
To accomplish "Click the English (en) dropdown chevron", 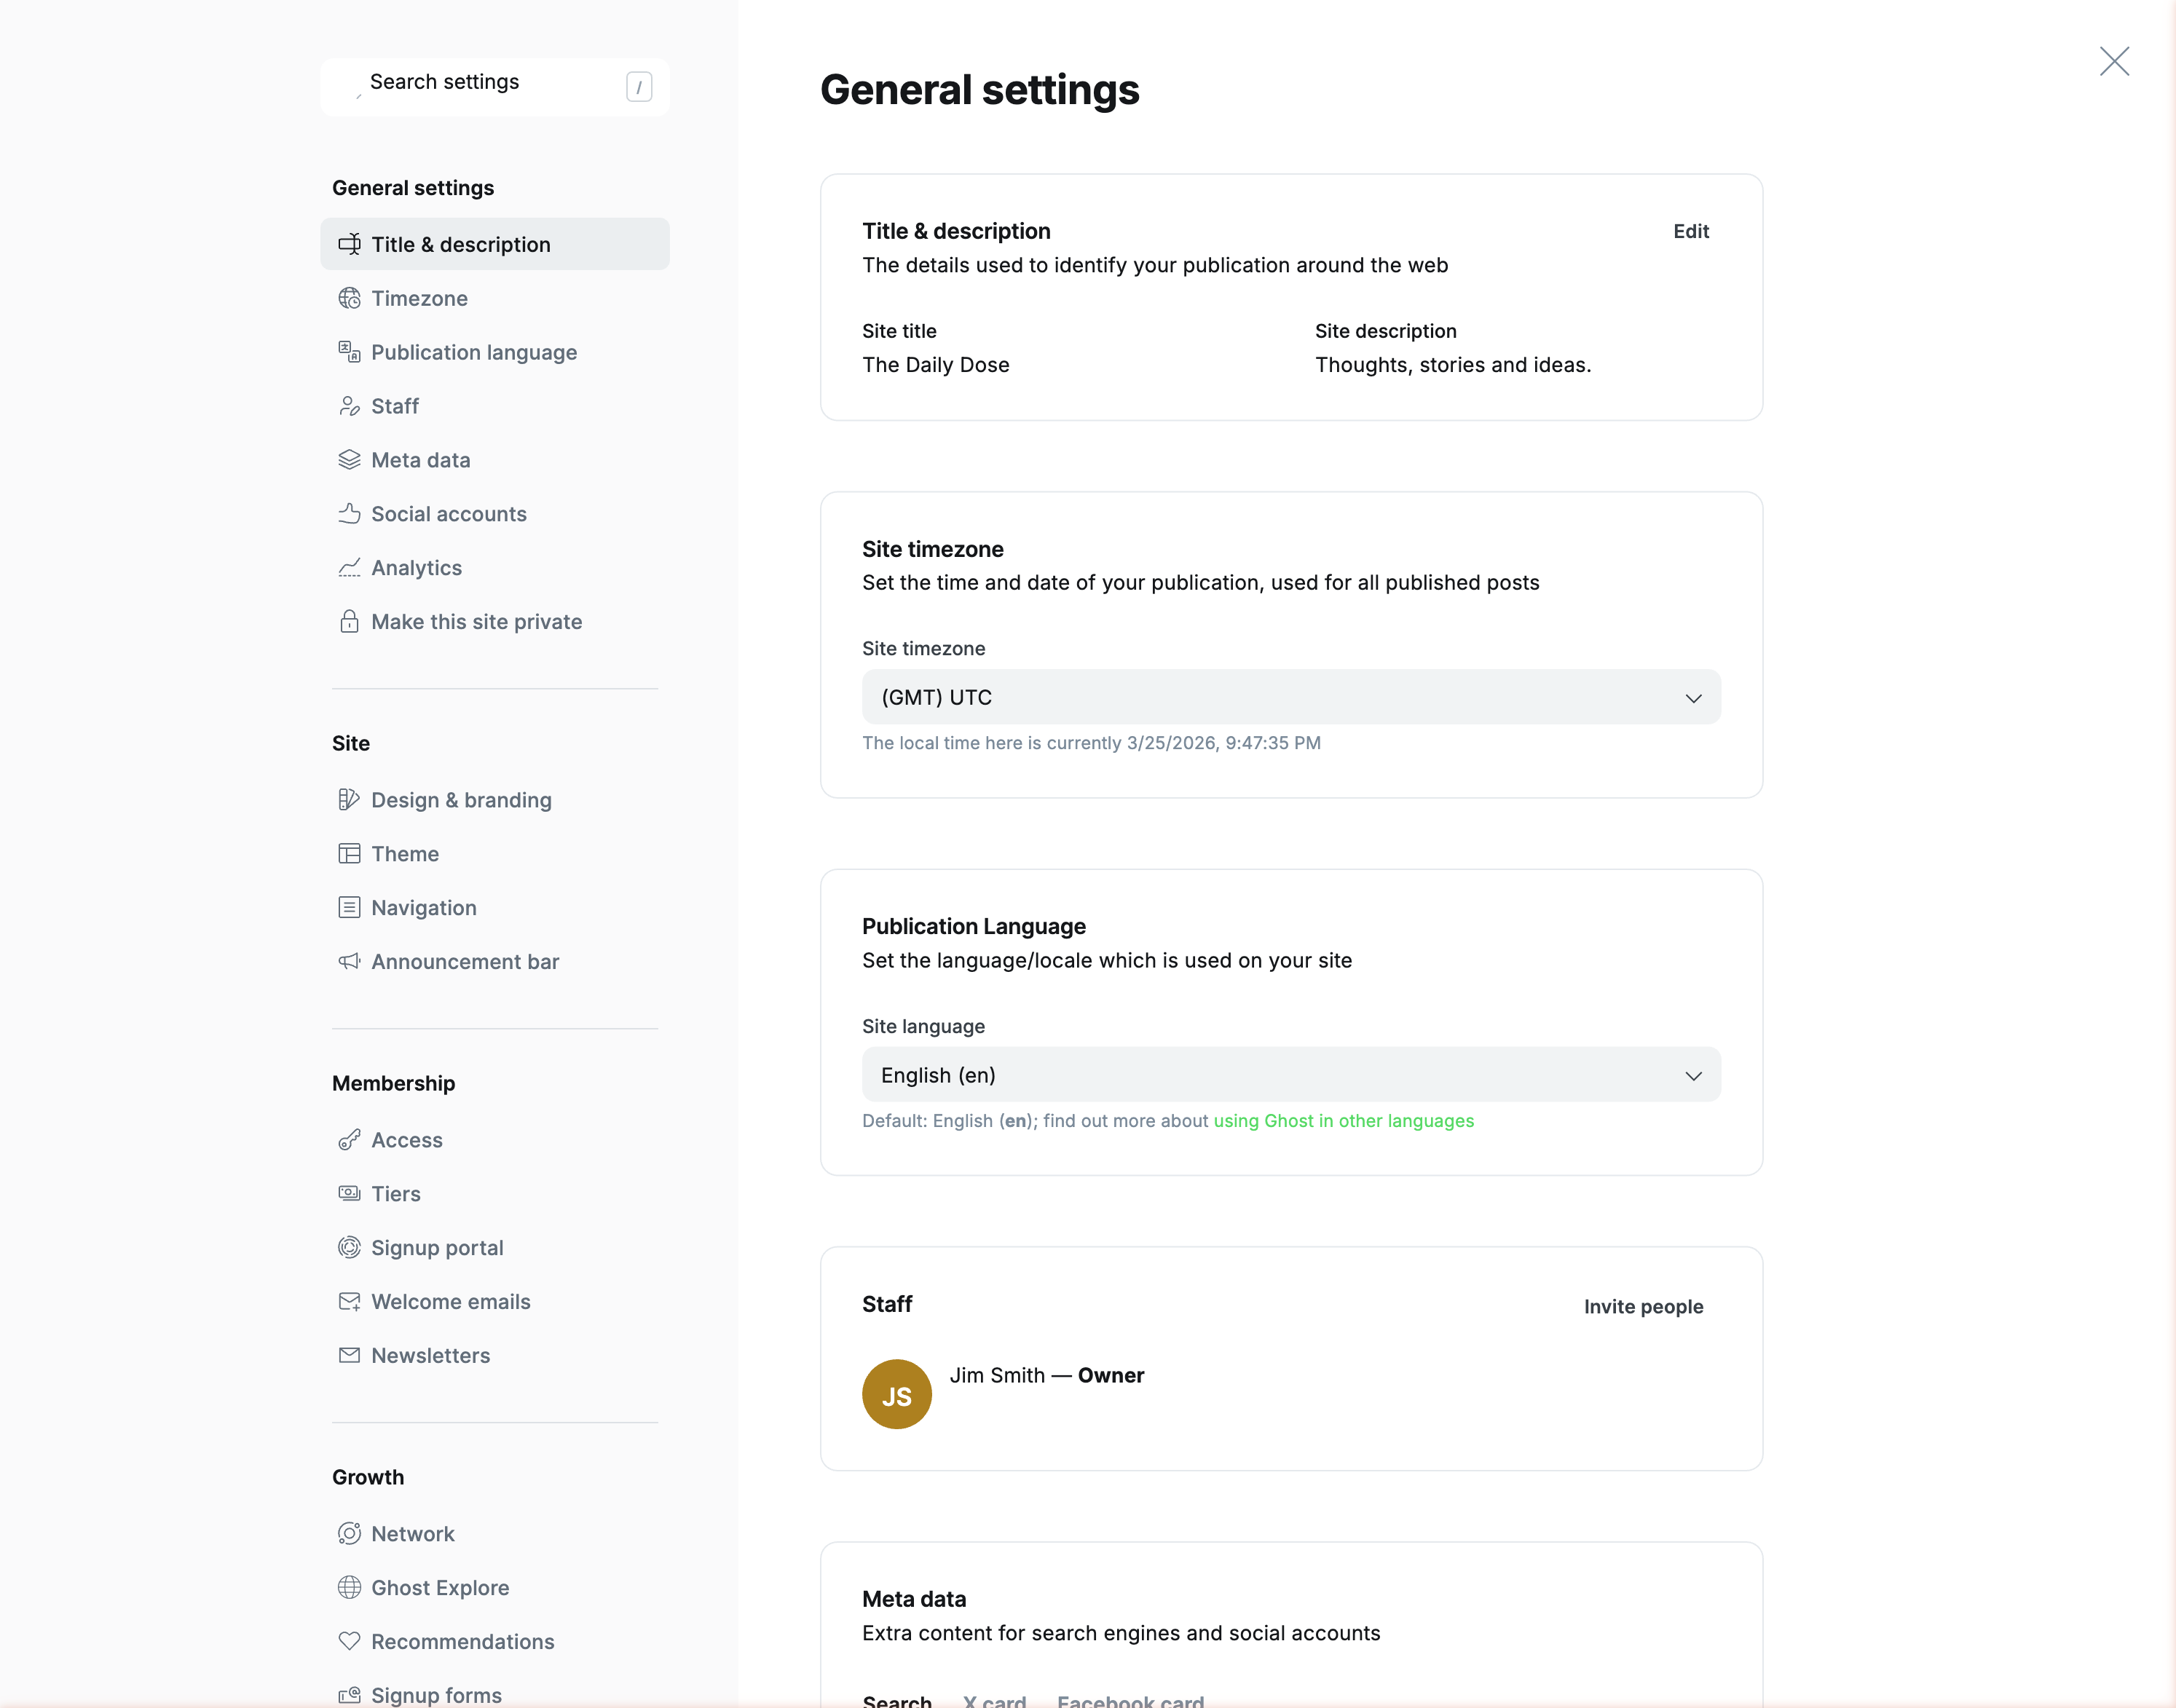I will click(1693, 1076).
